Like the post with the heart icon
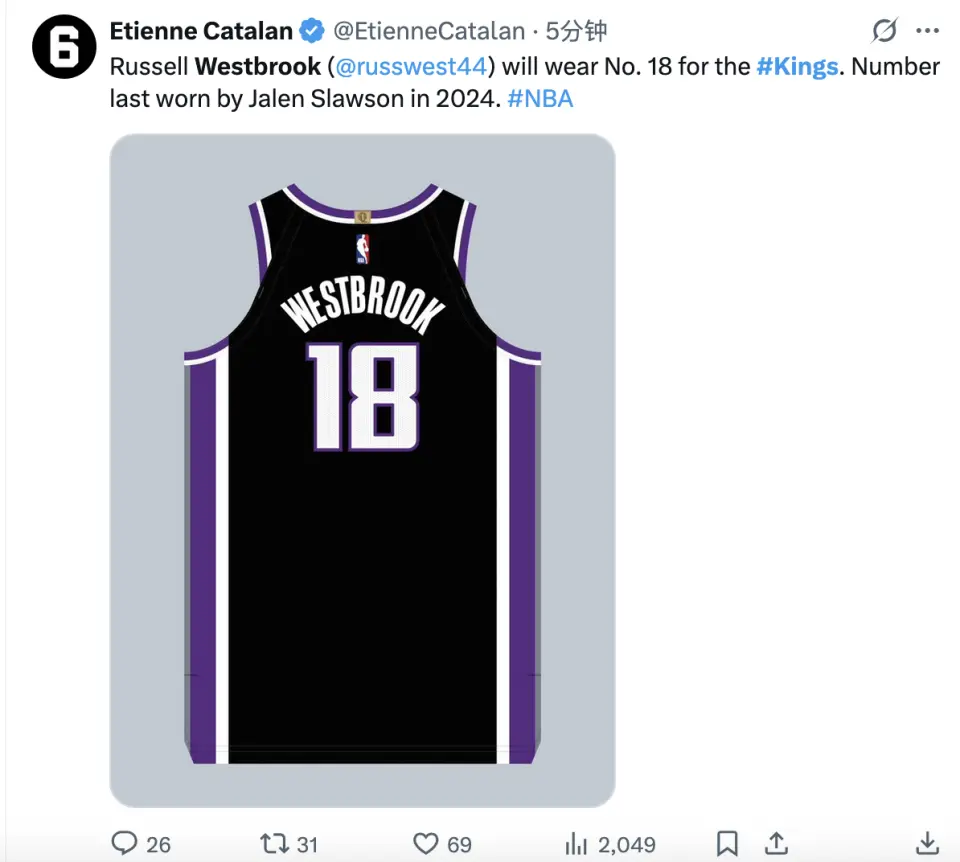 tap(427, 843)
